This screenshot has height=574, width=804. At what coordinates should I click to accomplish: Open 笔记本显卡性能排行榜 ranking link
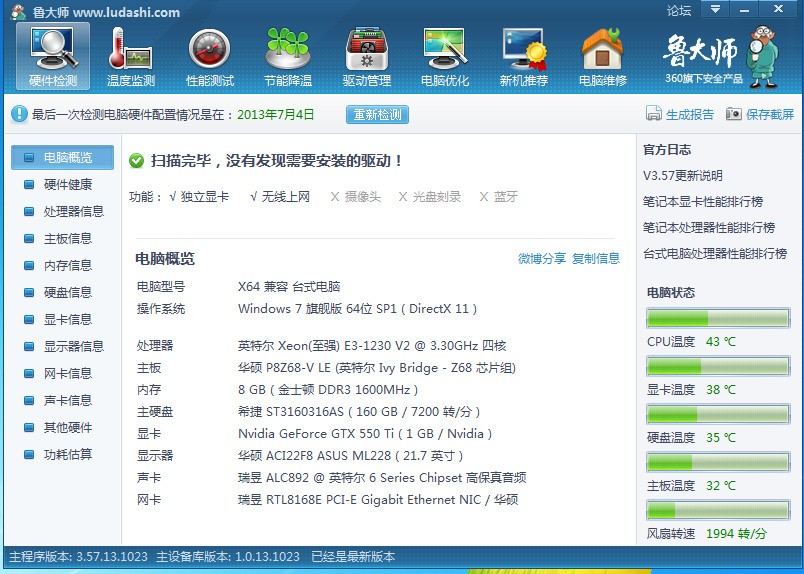(703, 202)
